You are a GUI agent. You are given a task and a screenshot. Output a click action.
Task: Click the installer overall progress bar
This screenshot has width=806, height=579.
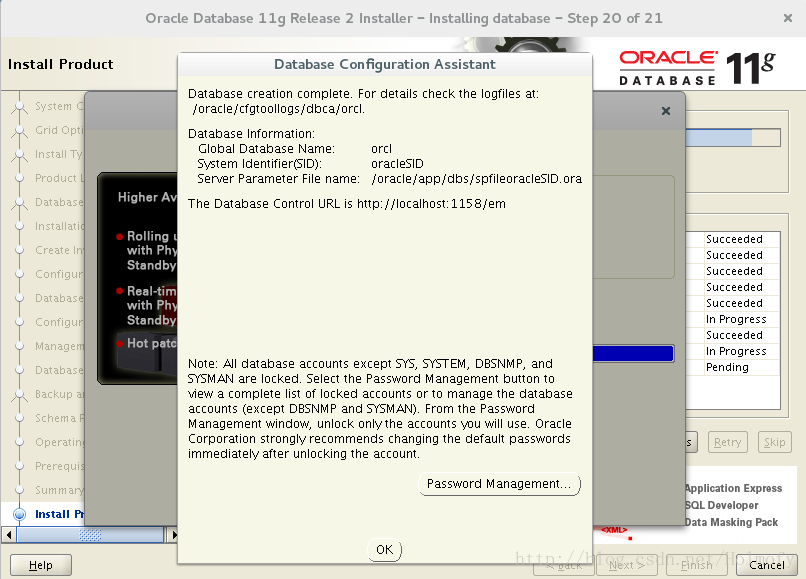tap(732, 138)
